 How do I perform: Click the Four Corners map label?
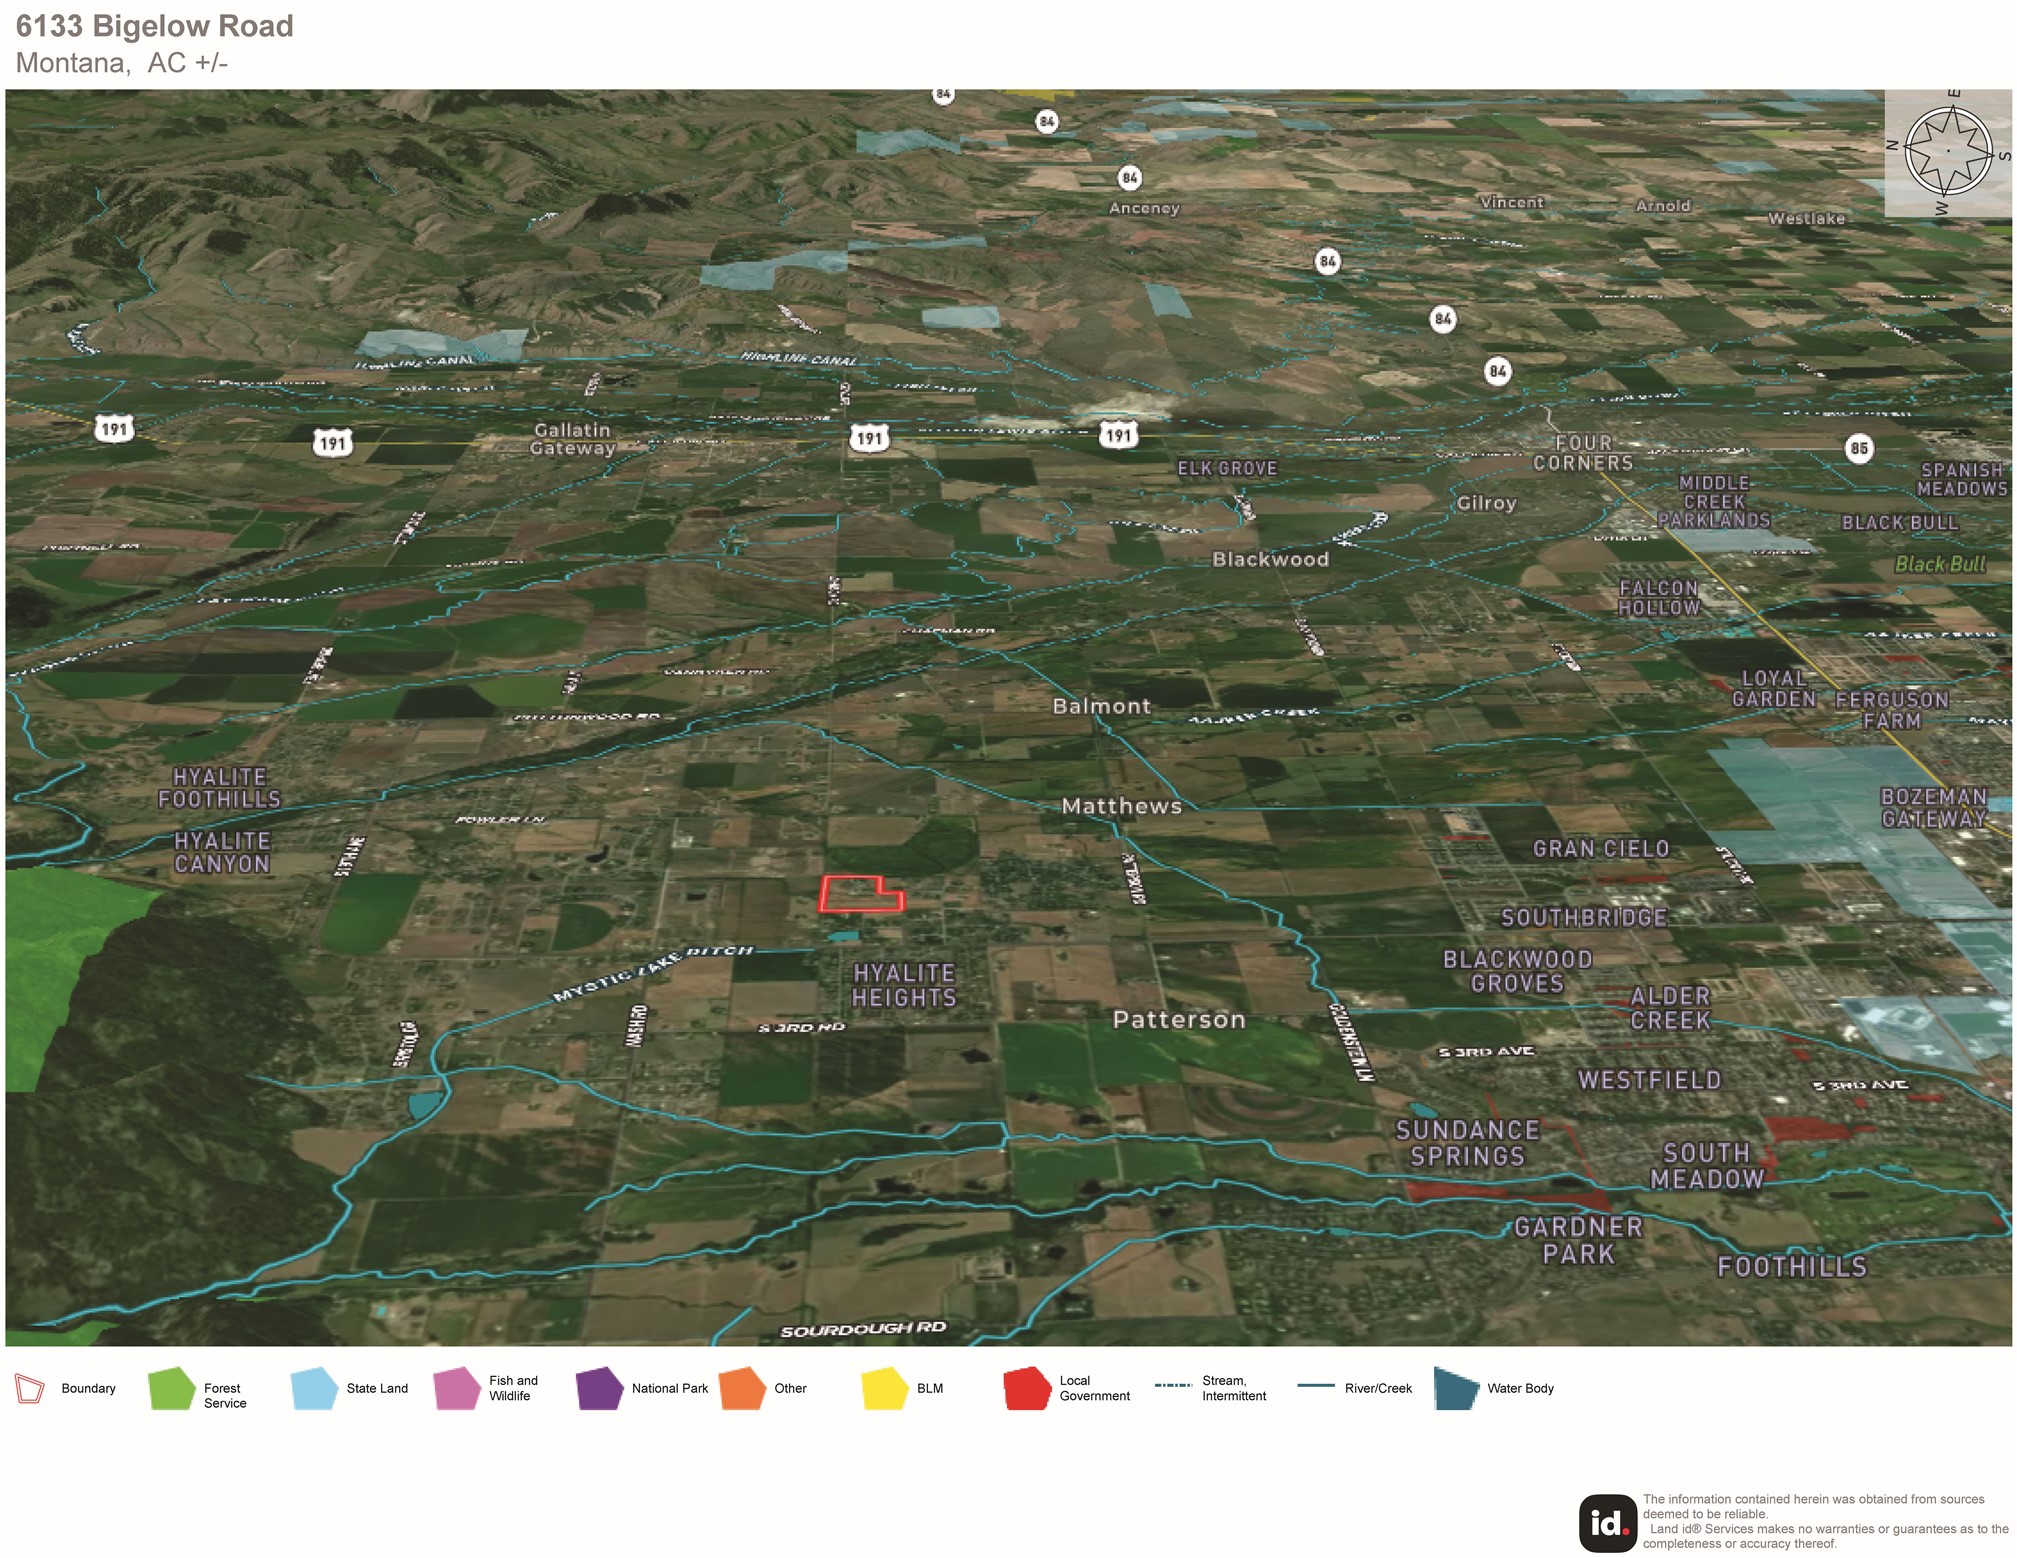pos(1582,453)
